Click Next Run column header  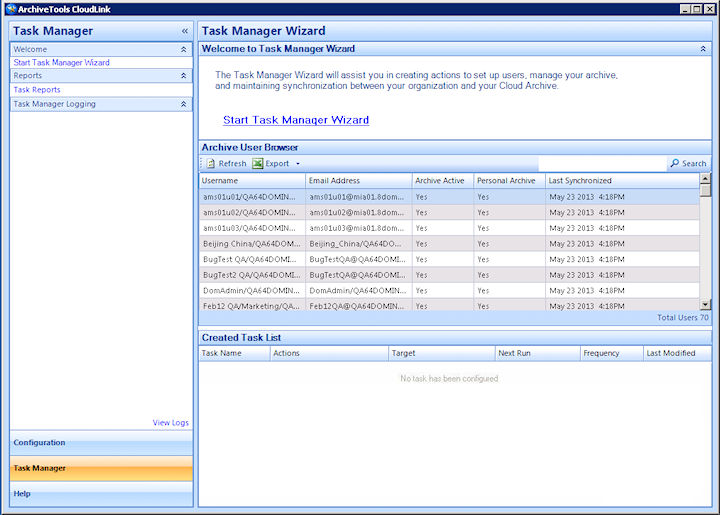[537, 353]
